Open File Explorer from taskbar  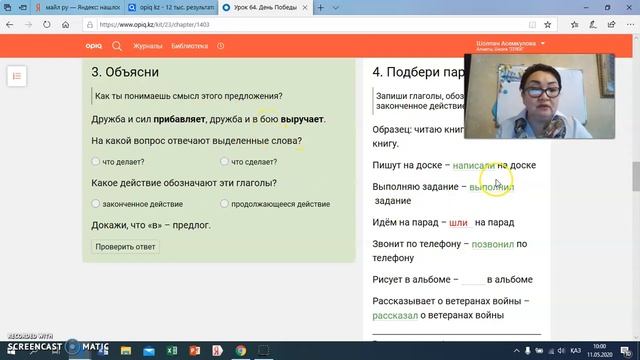click(x=126, y=351)
